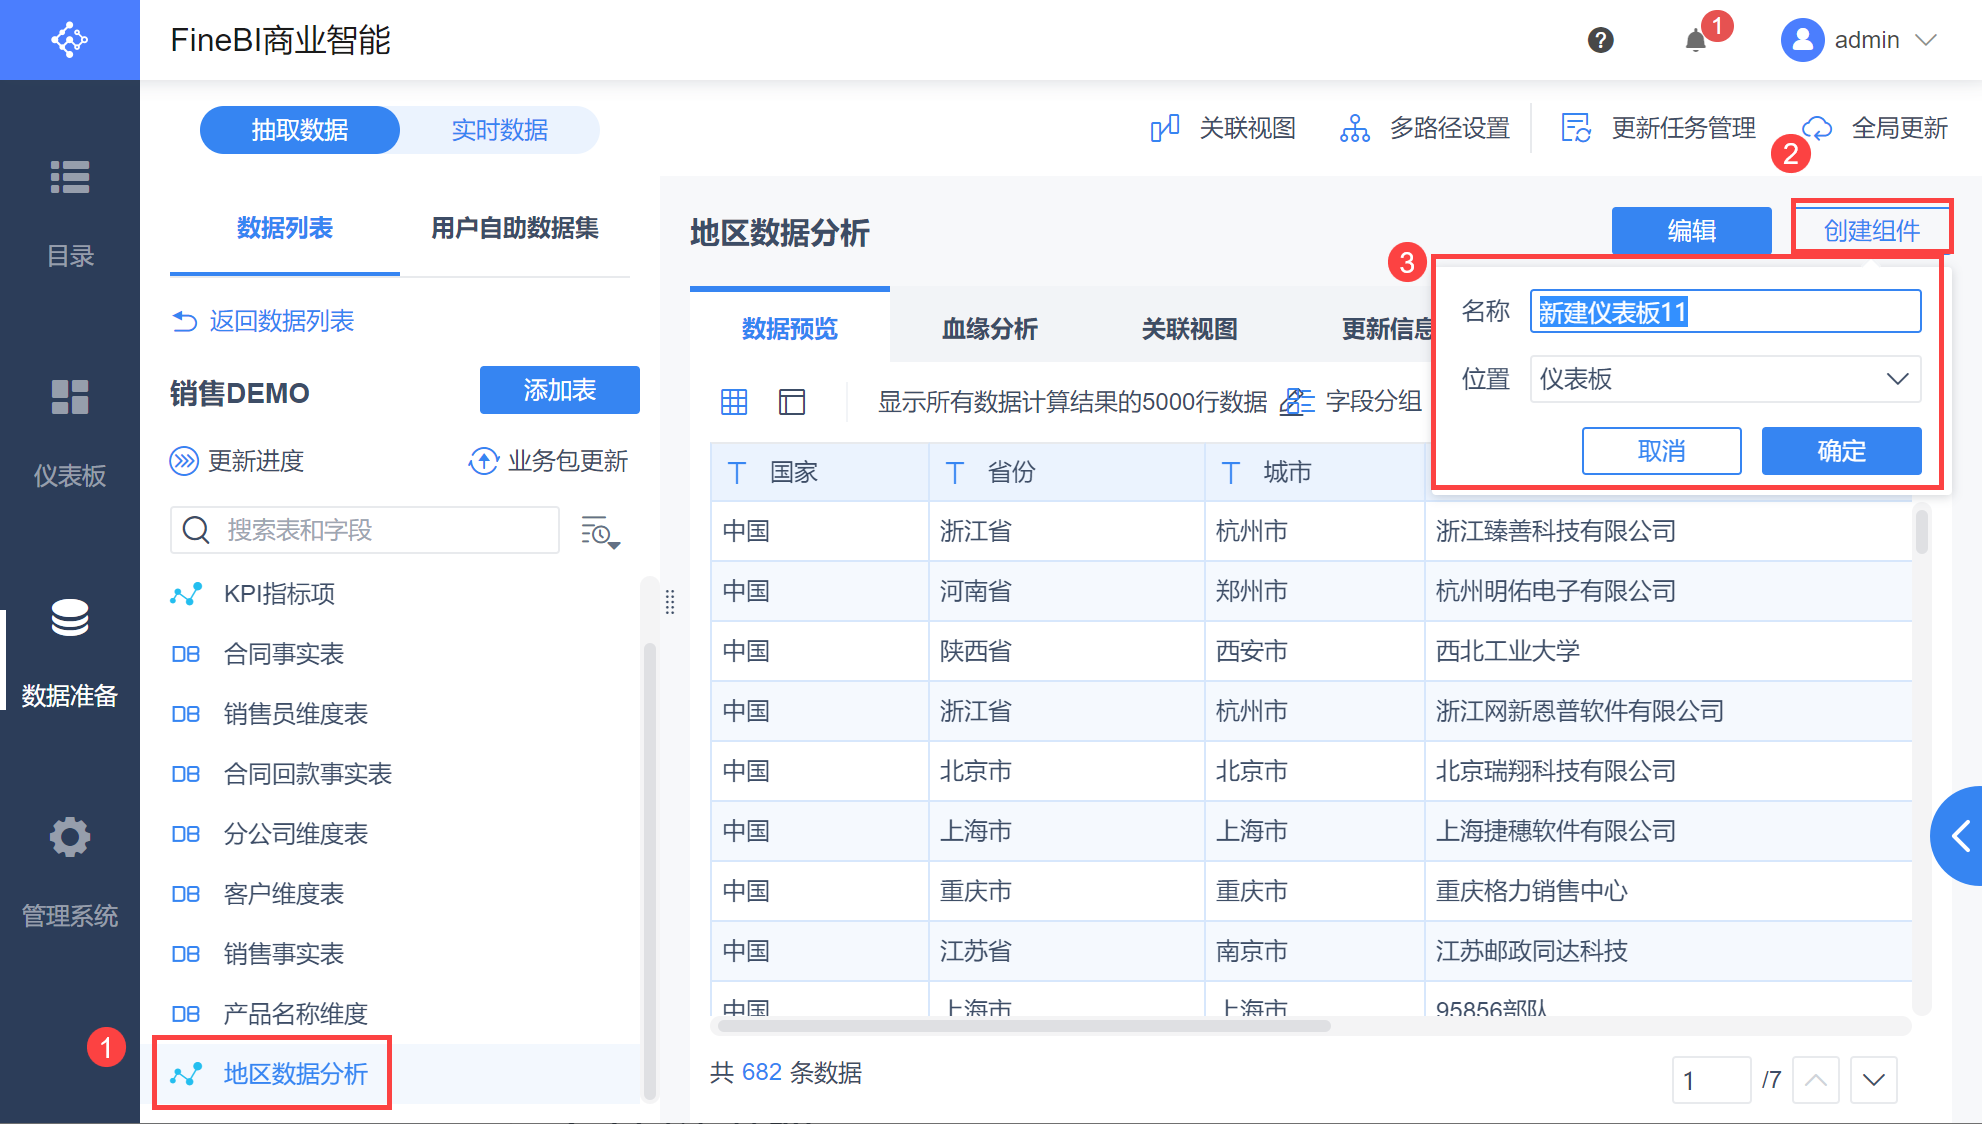This screenshot has width=1982, height=1124.
Task: Switch to grid table view icon
Action: click(x=734, y=402)
